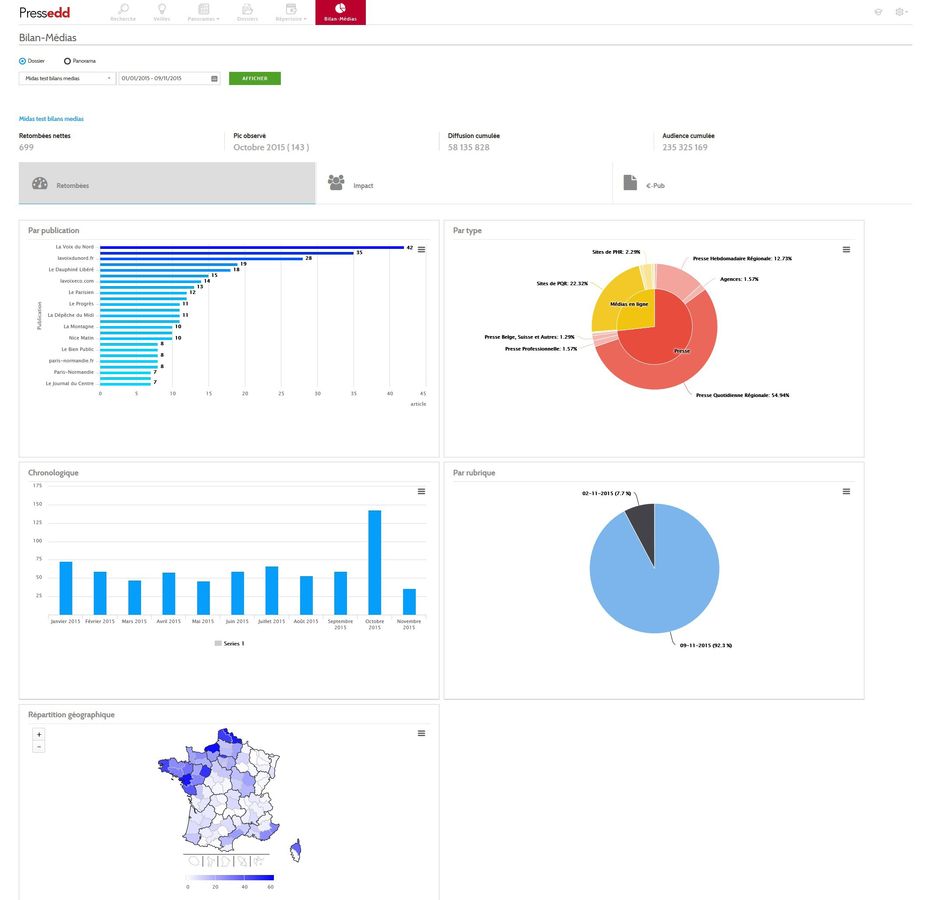931x900 pixels.
Task: Click the green AFFICHER button
Action: 254,78
